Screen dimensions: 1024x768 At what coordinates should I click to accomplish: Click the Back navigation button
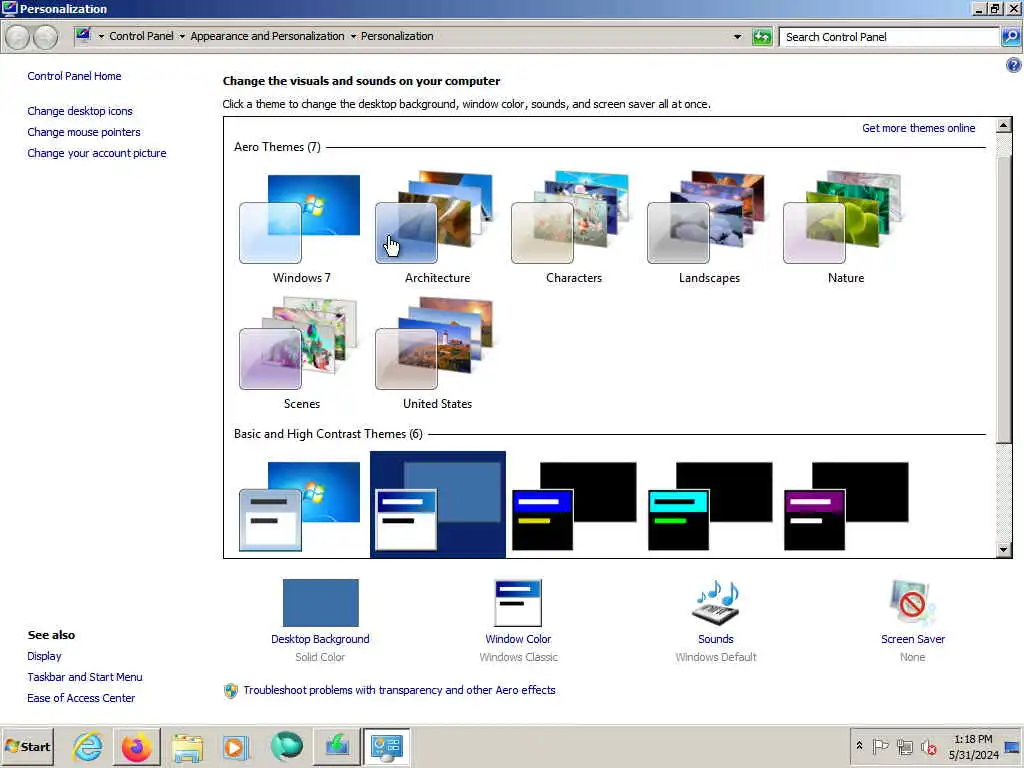[18, 37]
